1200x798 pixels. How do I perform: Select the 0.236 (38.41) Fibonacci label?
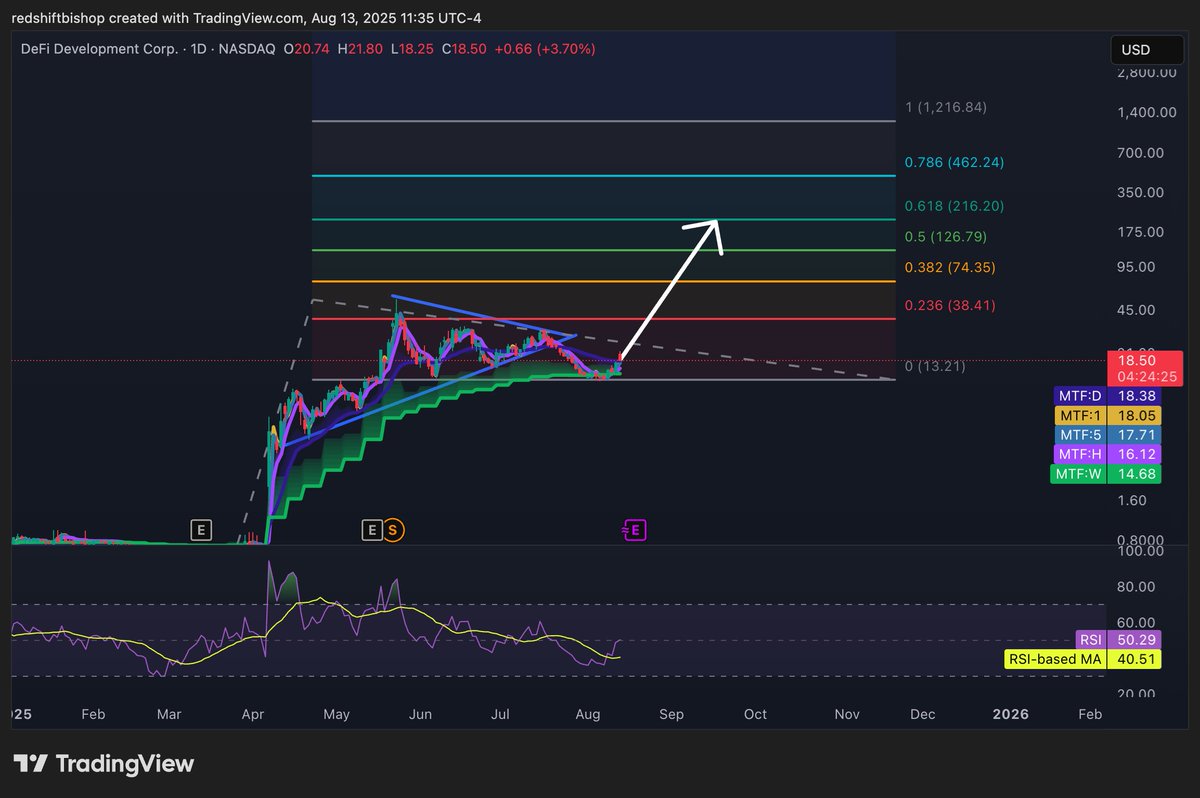tap(950, 305)
